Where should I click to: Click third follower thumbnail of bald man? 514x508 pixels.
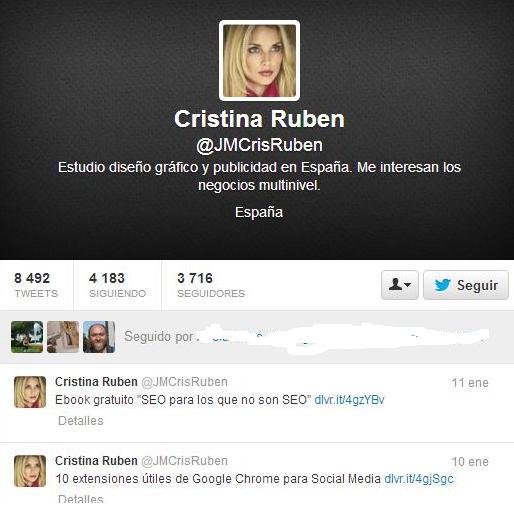tap(99, 337)
